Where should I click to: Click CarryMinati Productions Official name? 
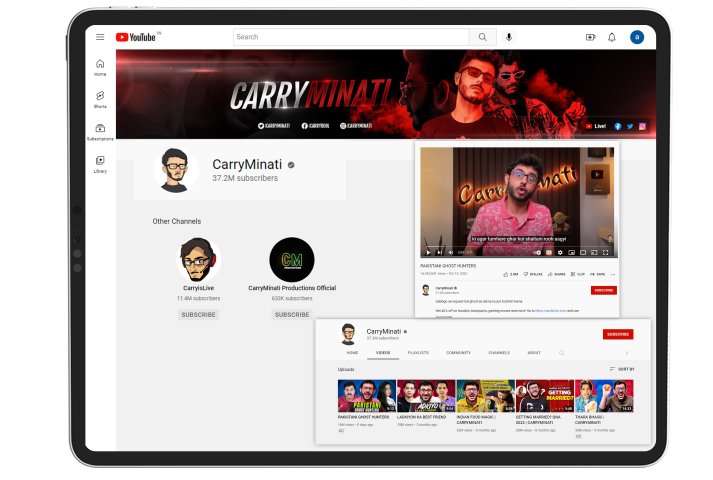coord(292,288)
